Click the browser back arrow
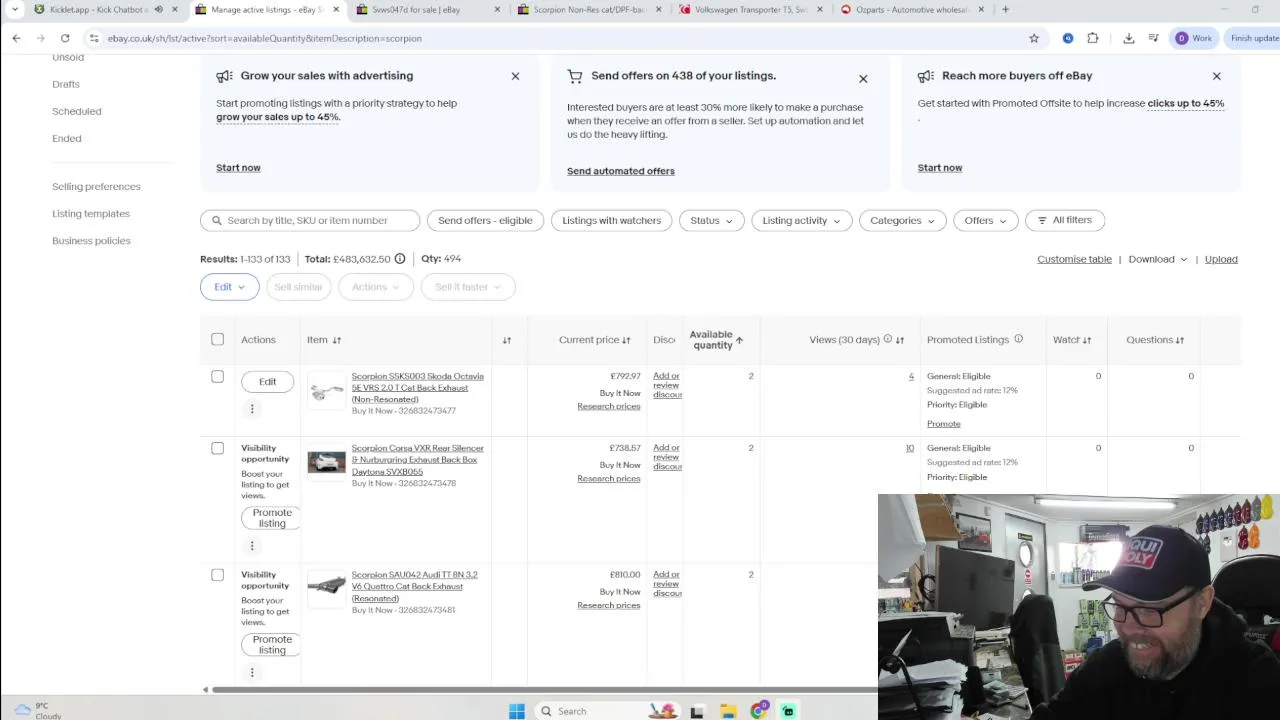This screenshot has height=720, width=1280. click(x=16, y=38)
